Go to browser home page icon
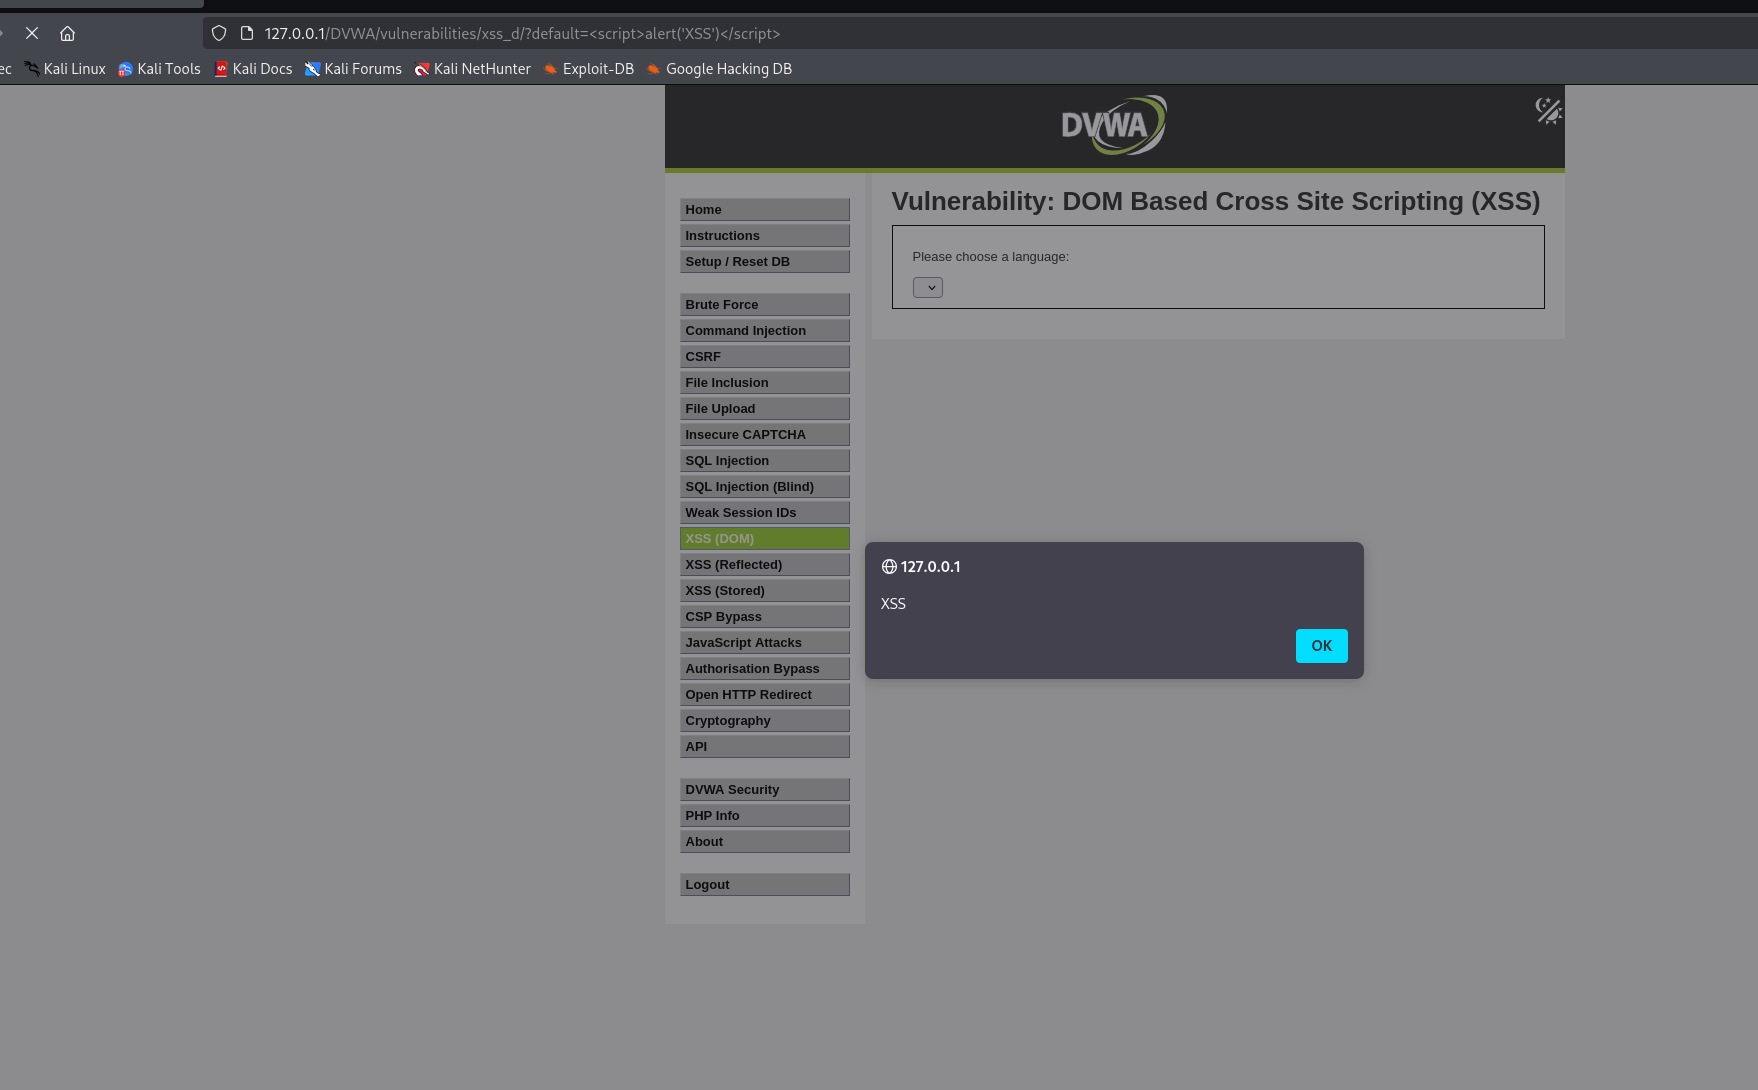 67,33
